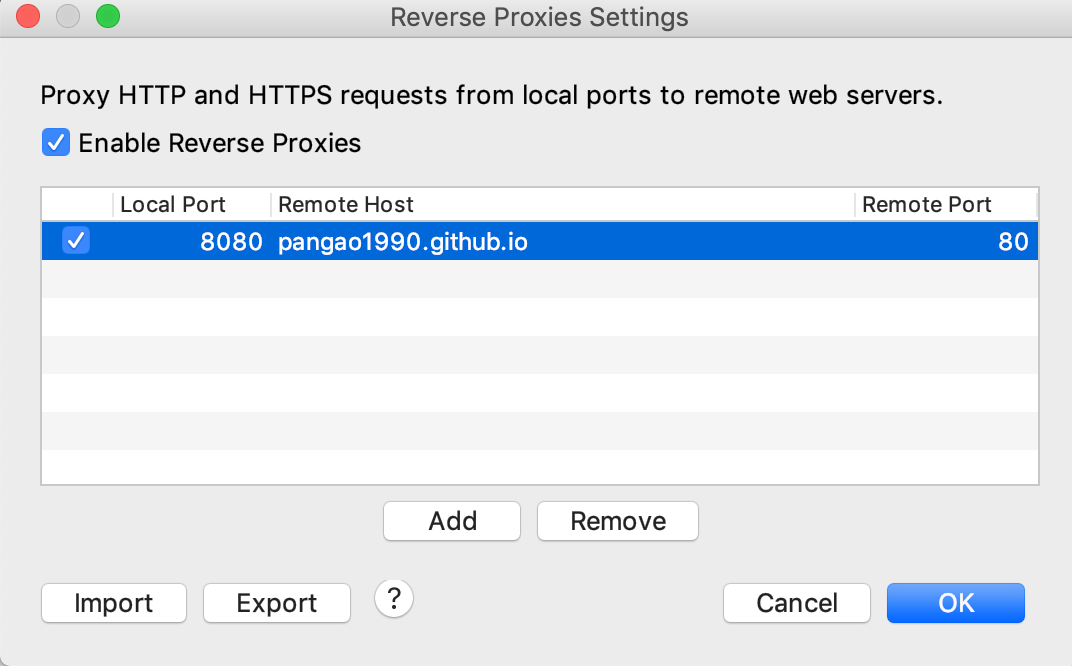
Task: Uncheck the Enable Reverse Proxies checkbox
Action: pyautogui.click(x=56, y=143)
